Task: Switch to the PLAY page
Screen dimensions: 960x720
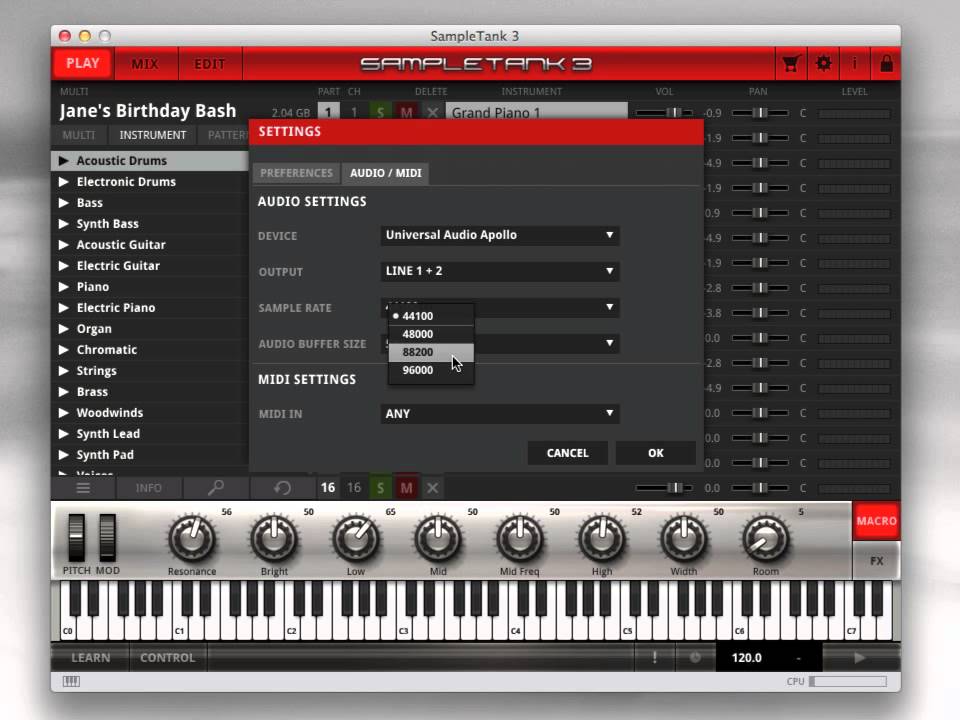Action: 83,64
